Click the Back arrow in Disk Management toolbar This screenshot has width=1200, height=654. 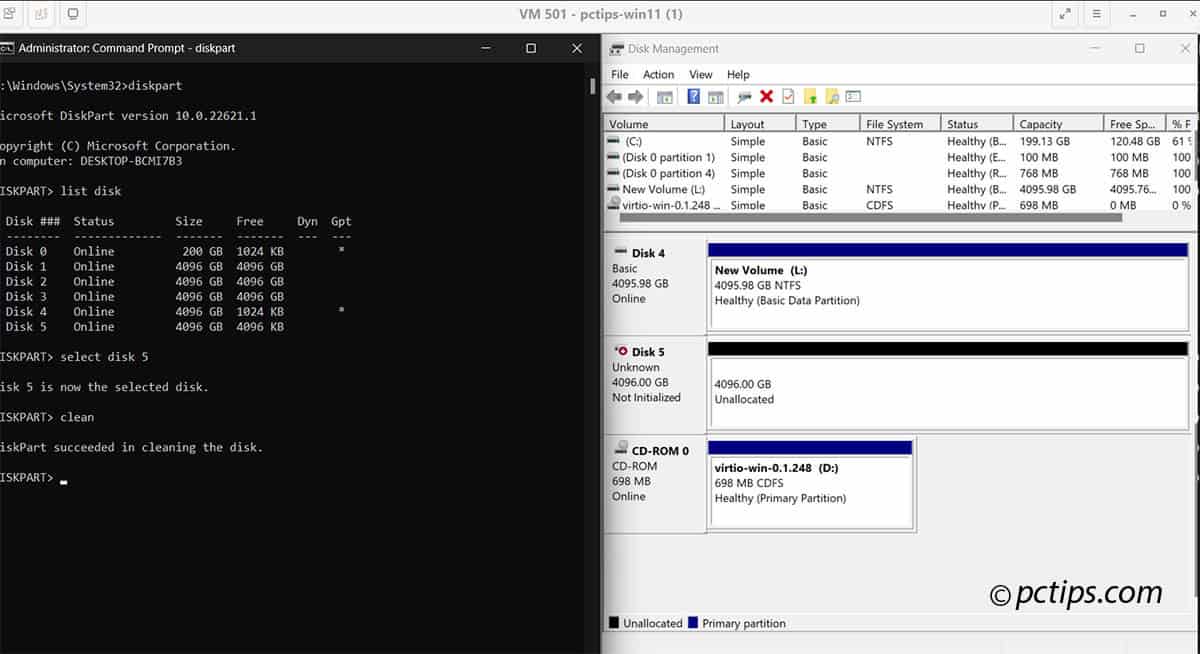point(614,95)
